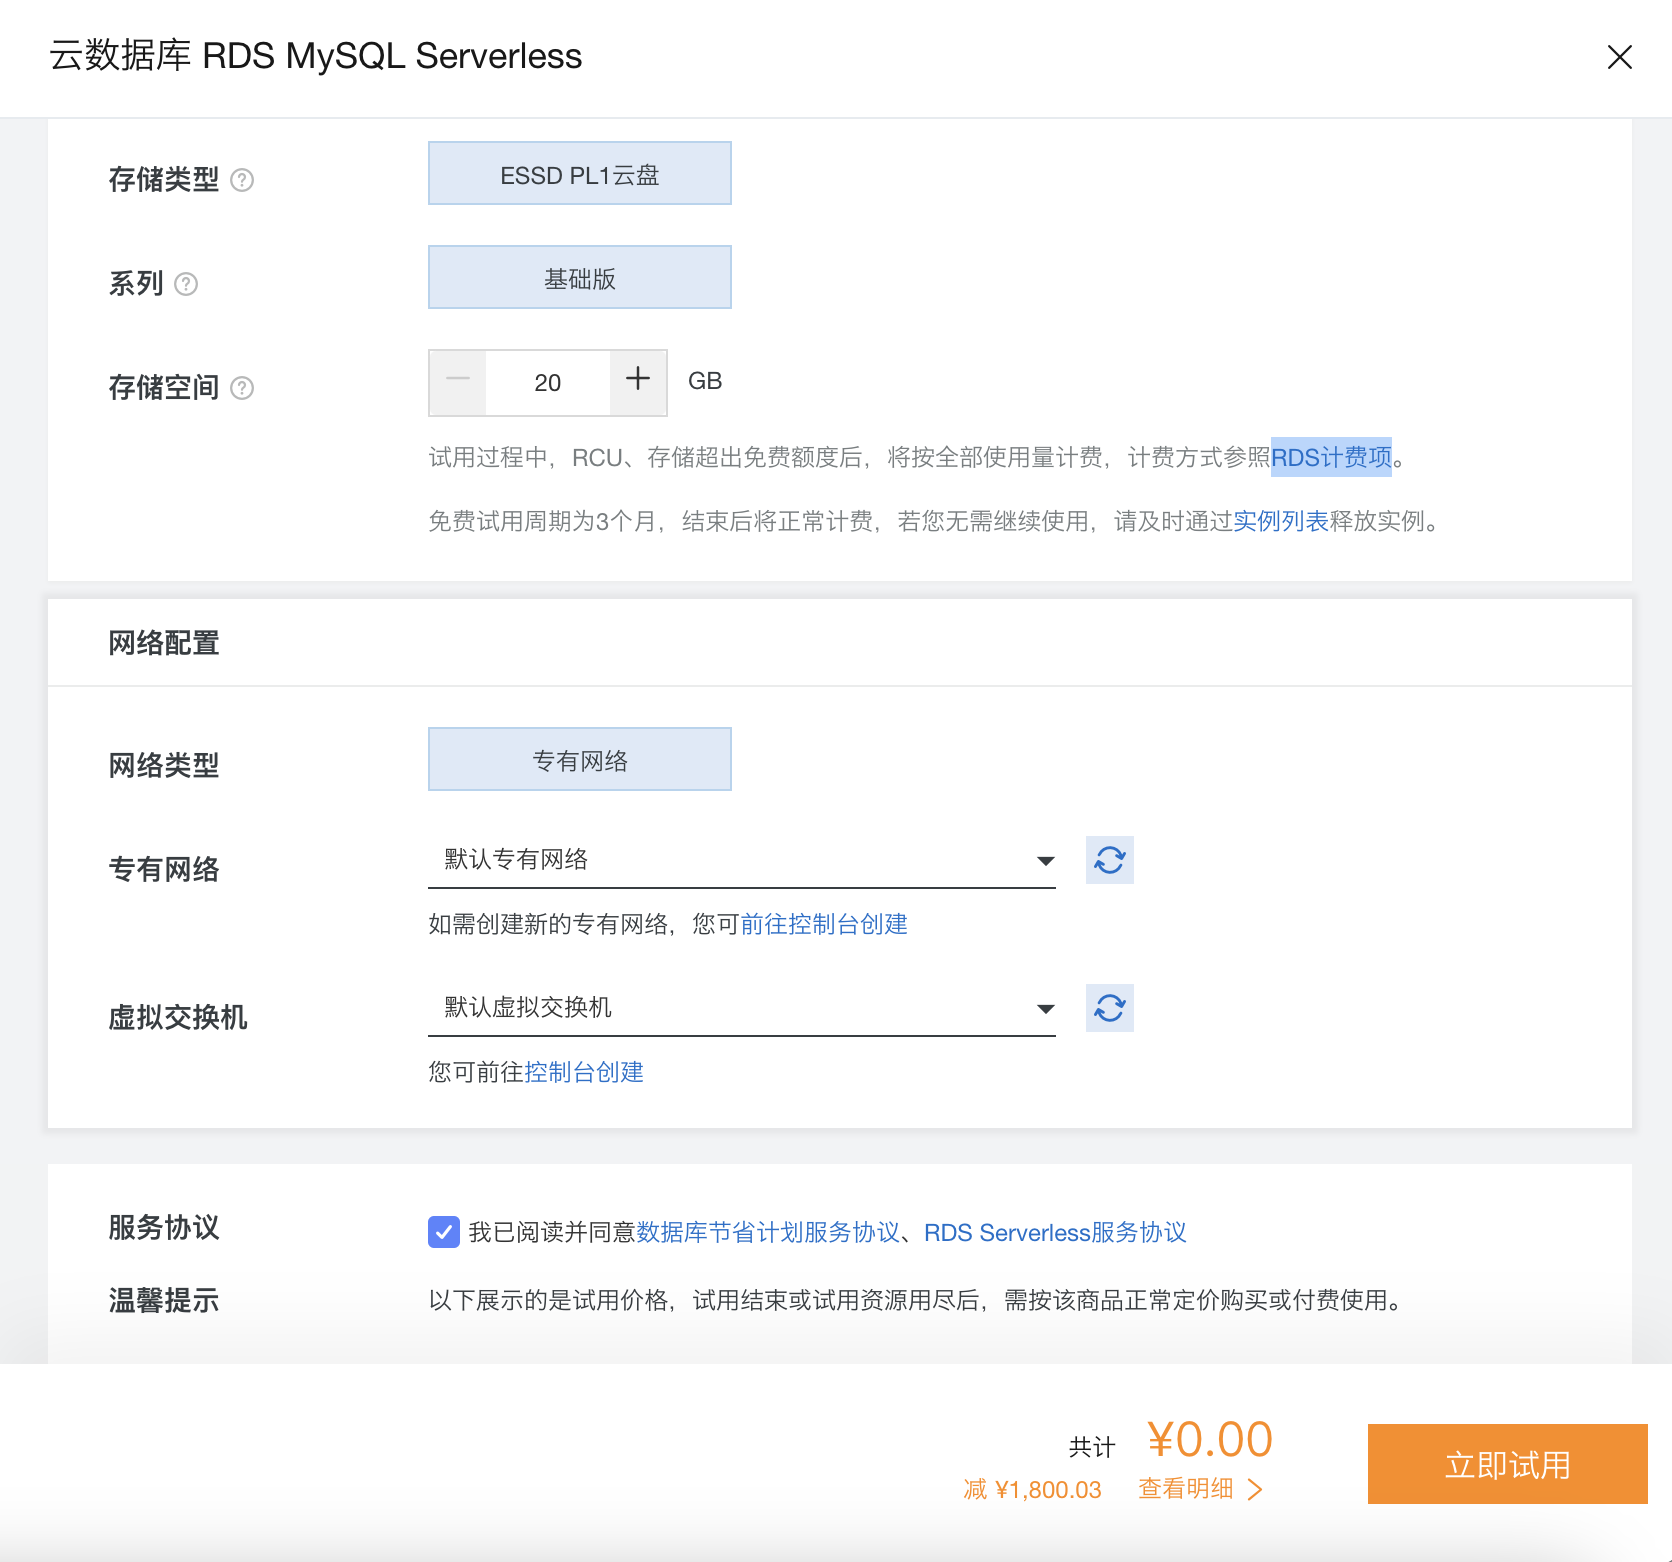The width and height of the screenshot is (1672, 1562).
Task: Click the 立即试用 trial button
Action: coord(1506,1463)
